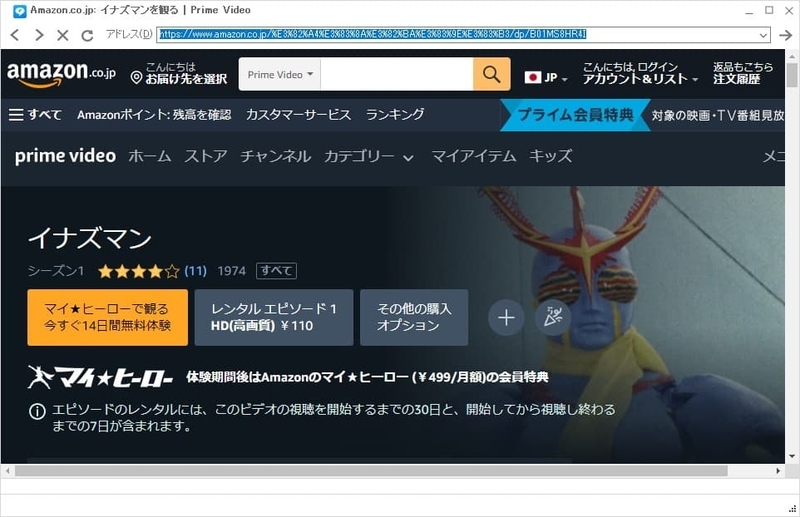800x517 pixels.
Task: Click the info icon next to rental notice
Action: pyautogui.click(x=37, y=411)
